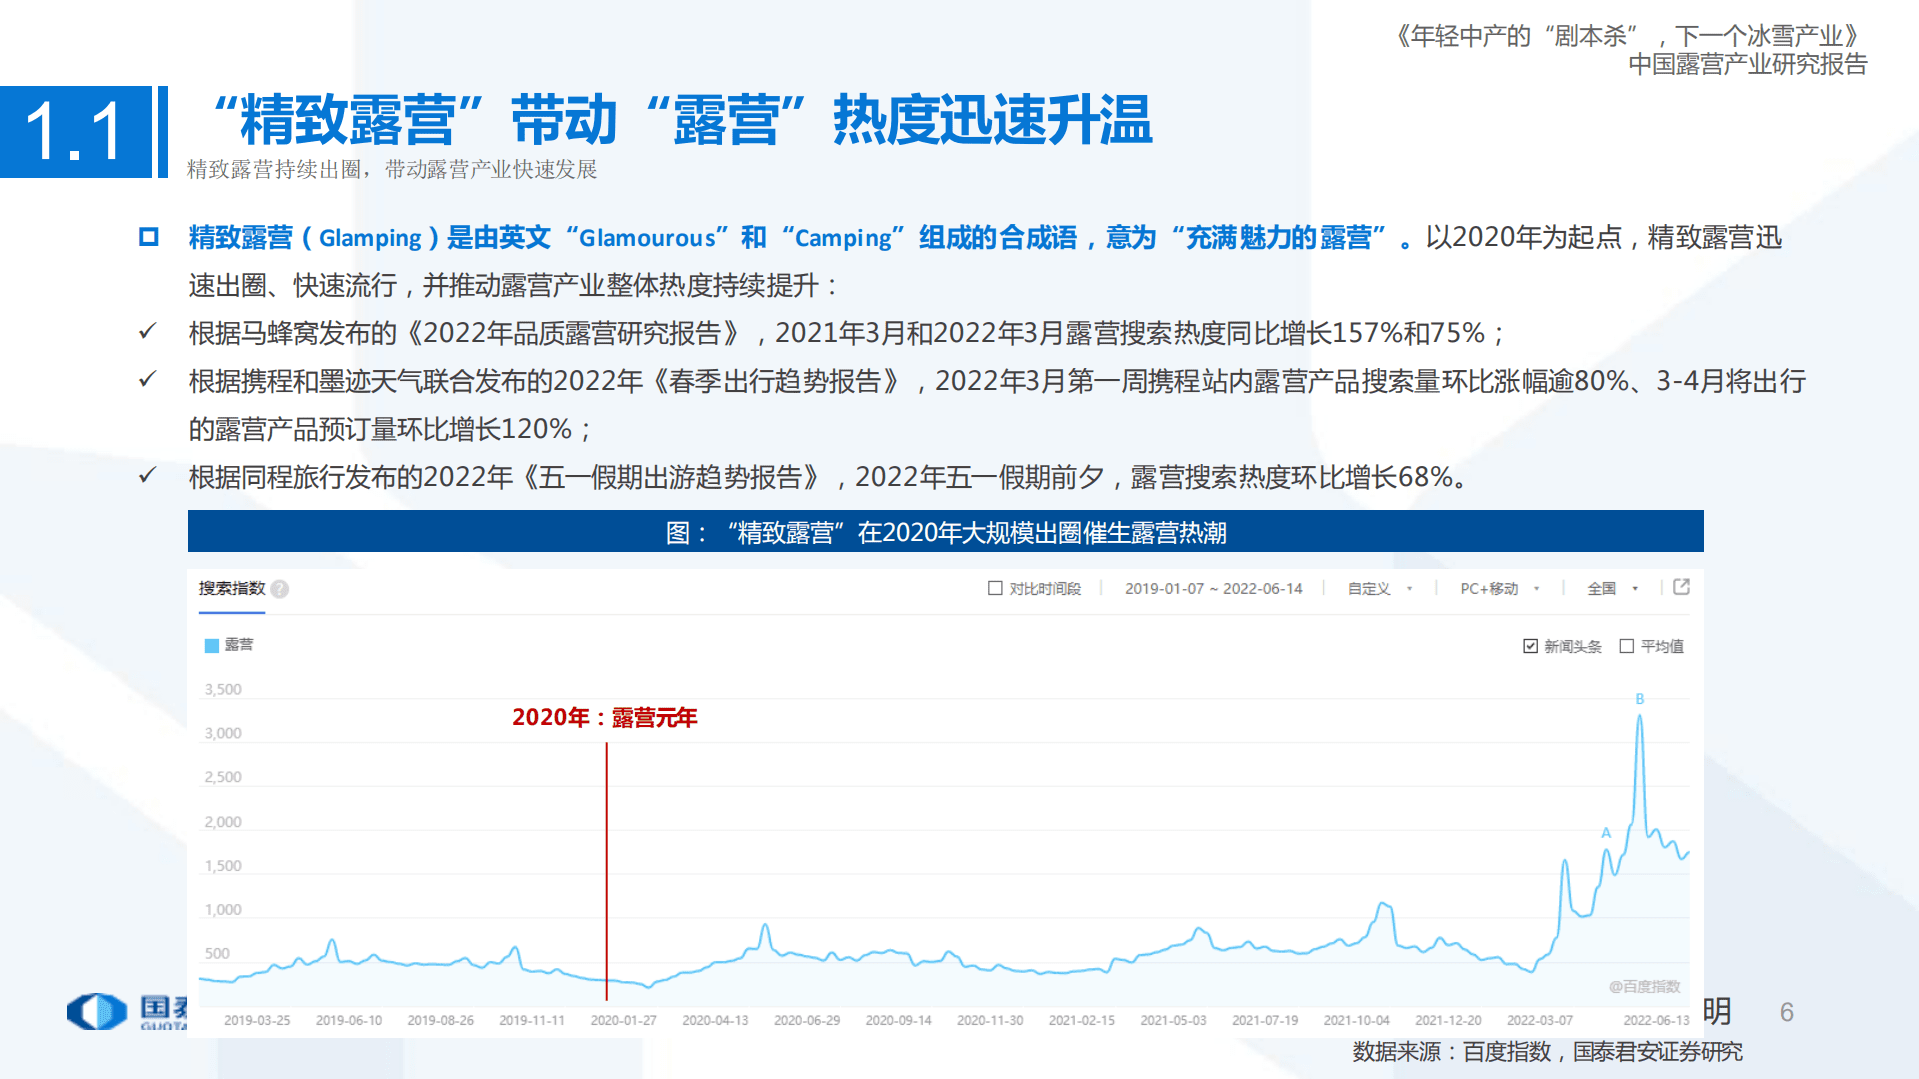Enable the 对比时间段 checkbox
This screenshot has width=1919, height=1079.
(x=995, y=588)
